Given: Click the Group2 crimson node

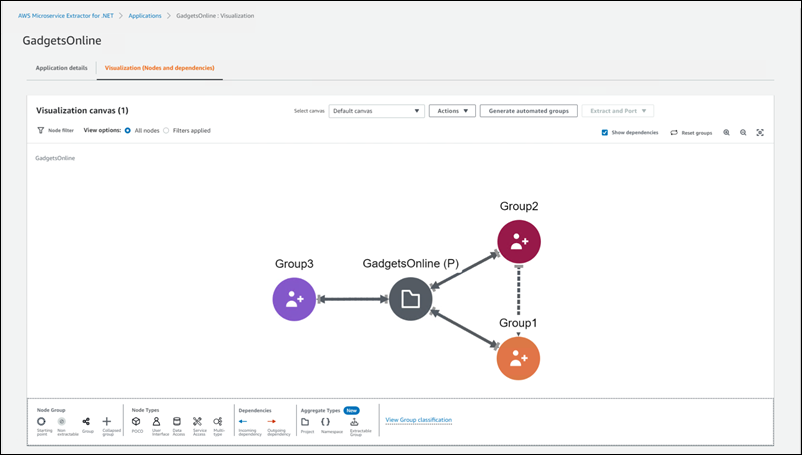Looking at the screenshot, I should [519, 241].
